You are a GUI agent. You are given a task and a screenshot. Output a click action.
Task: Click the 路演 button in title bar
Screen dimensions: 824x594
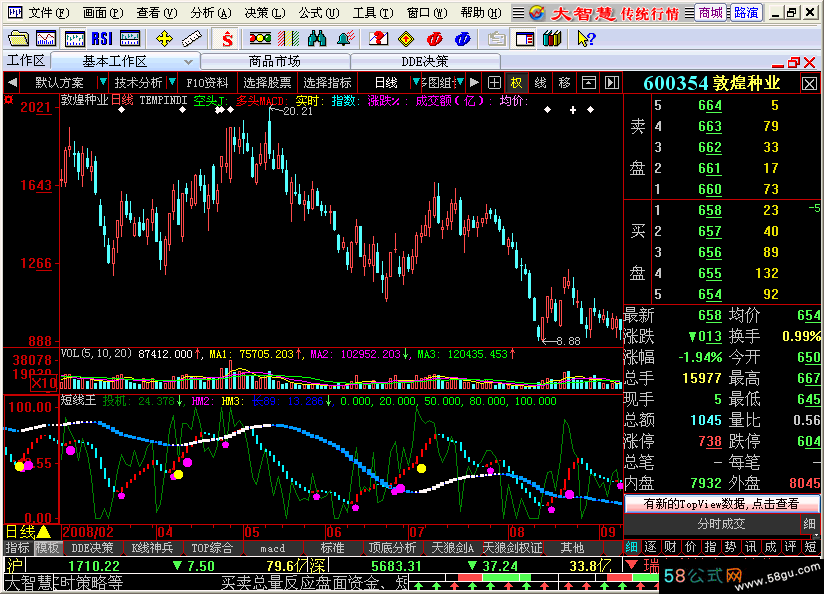pos(746,13)
